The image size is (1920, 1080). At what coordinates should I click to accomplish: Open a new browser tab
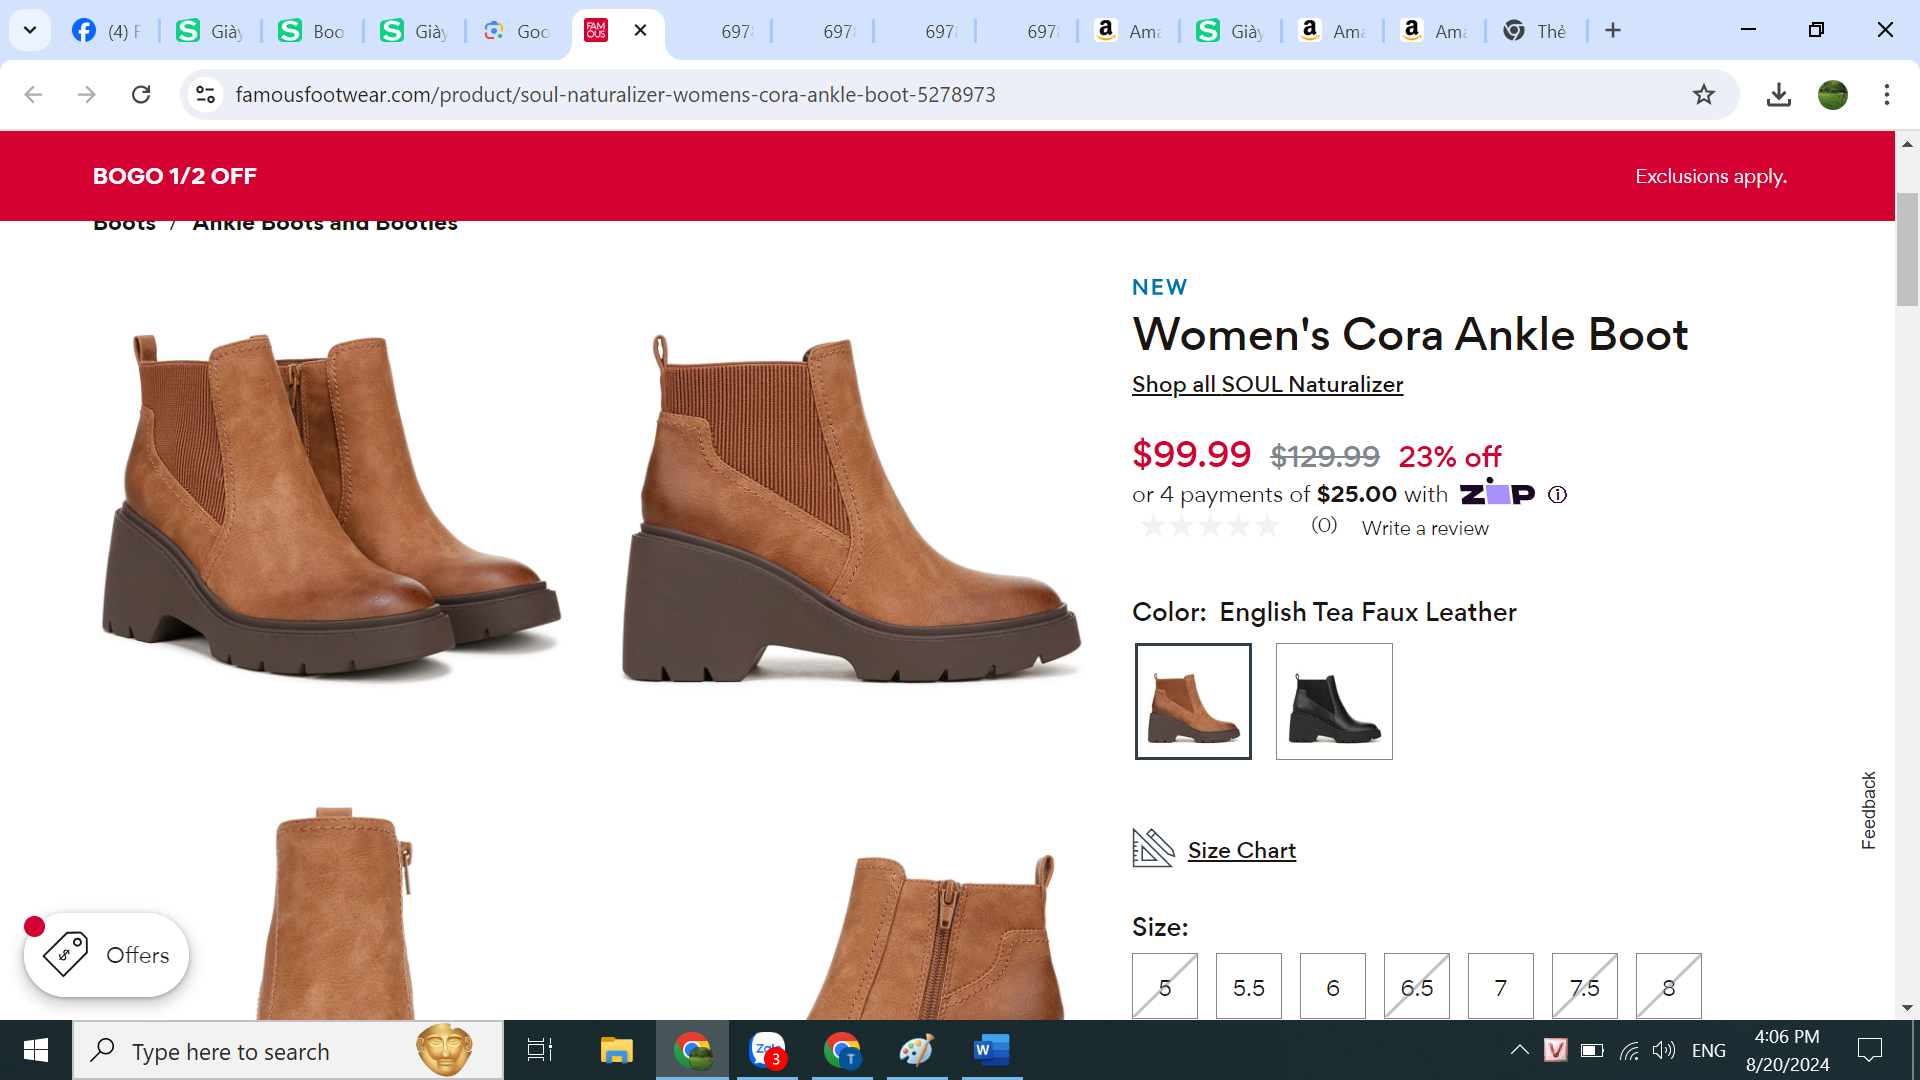coord(1612,31)
